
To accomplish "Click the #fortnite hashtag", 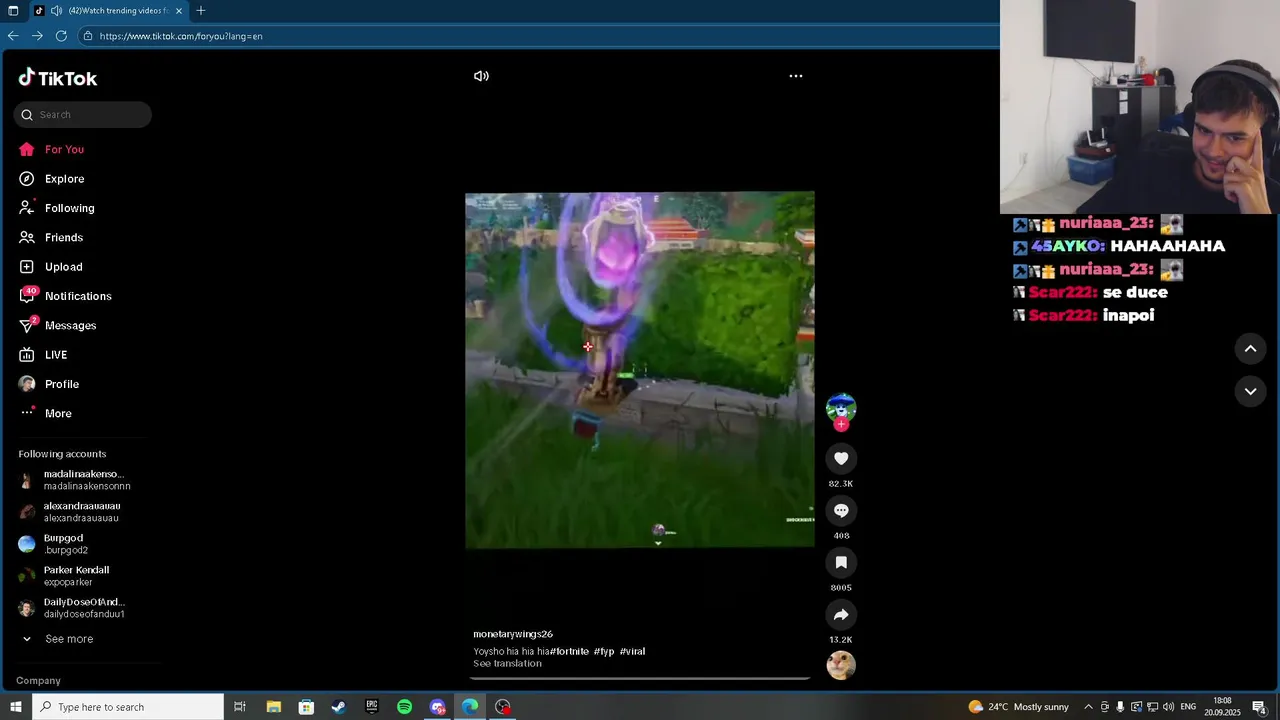I will pos(569,651).
